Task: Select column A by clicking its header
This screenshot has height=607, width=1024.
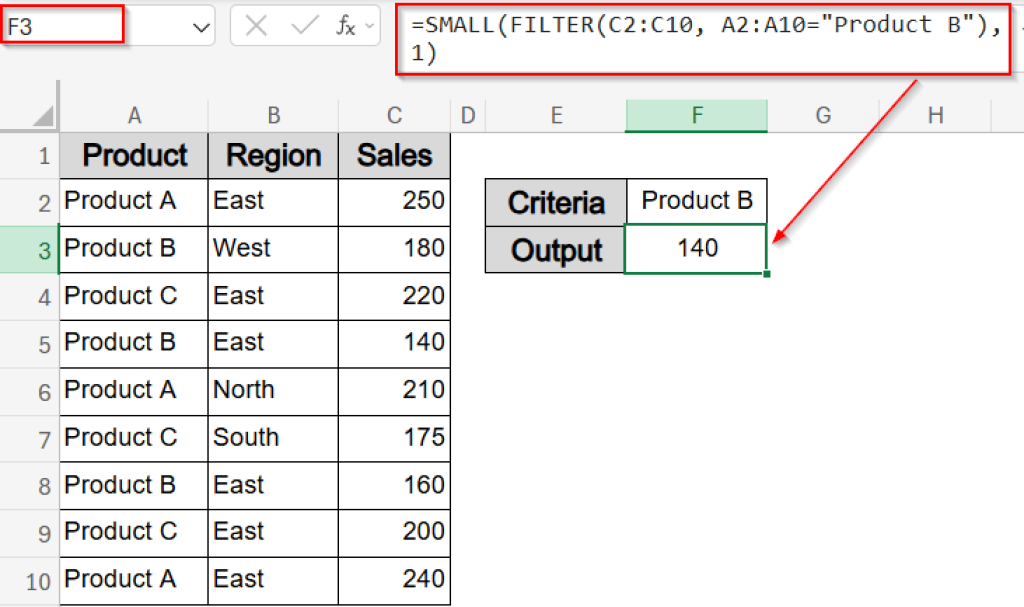Action: click(x=134, y=115)
